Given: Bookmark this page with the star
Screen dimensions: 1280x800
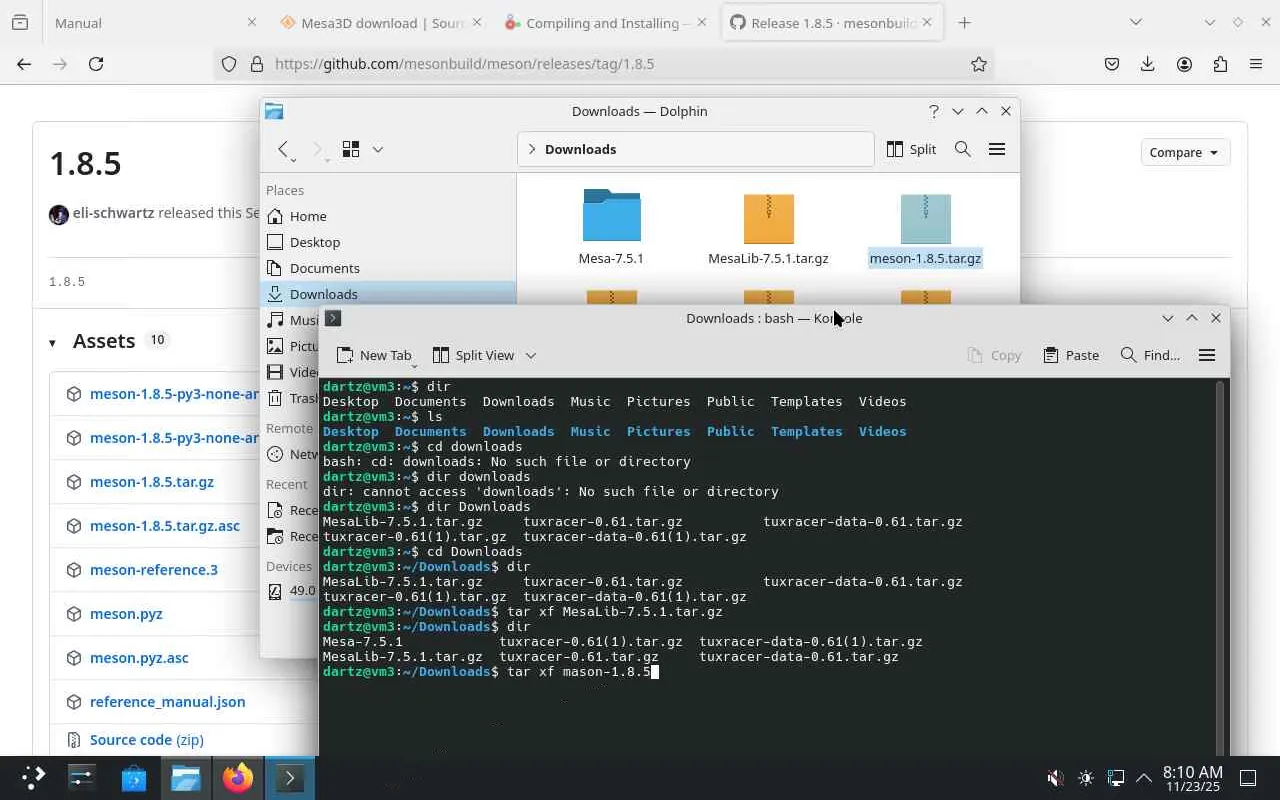Looking at the screenshot, I should tap(979, 64).
